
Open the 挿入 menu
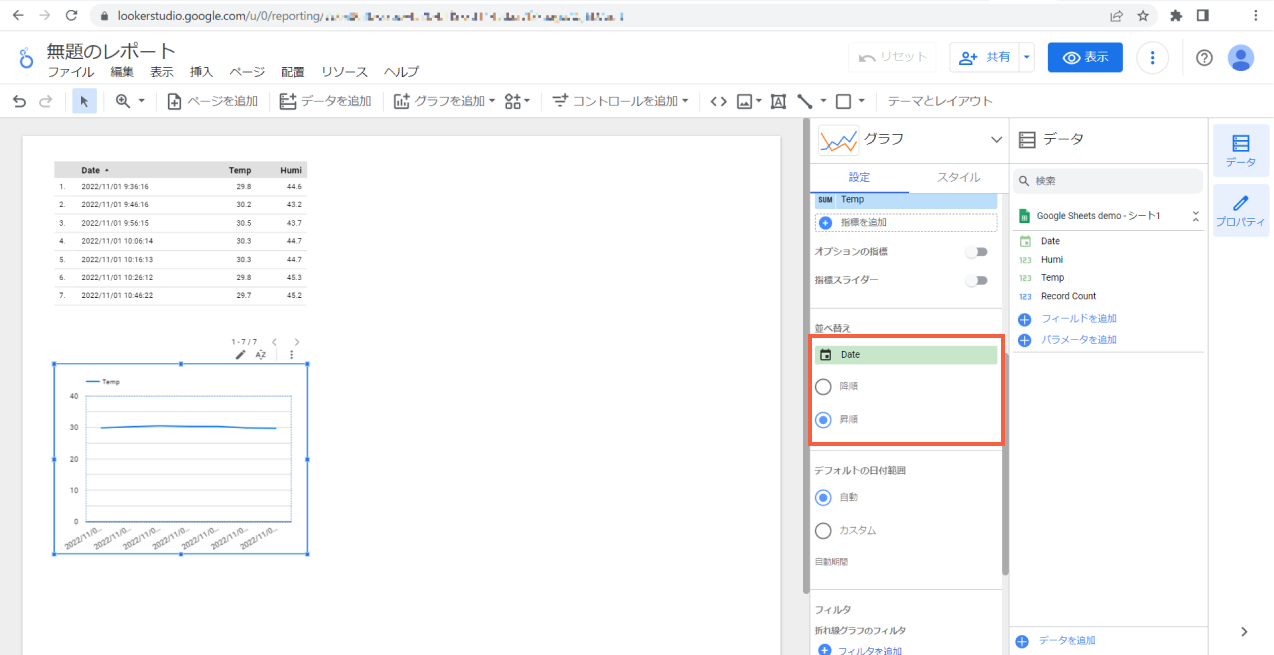[201, 72]
